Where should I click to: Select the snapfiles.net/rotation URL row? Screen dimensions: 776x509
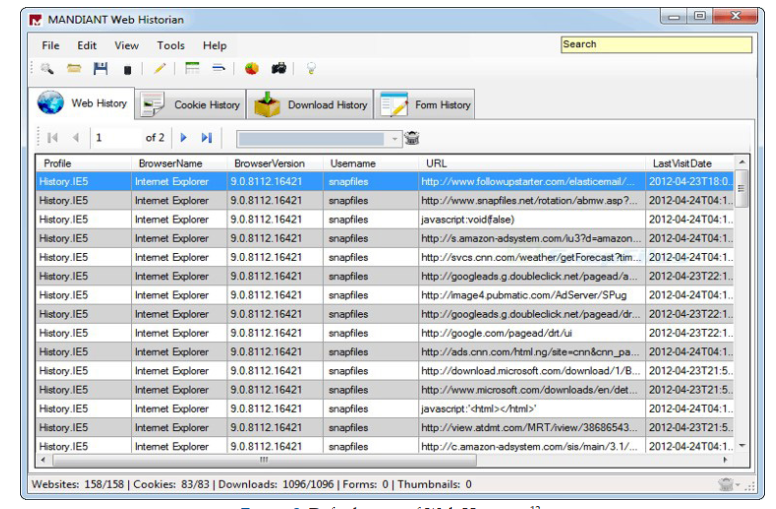[385, 200]
